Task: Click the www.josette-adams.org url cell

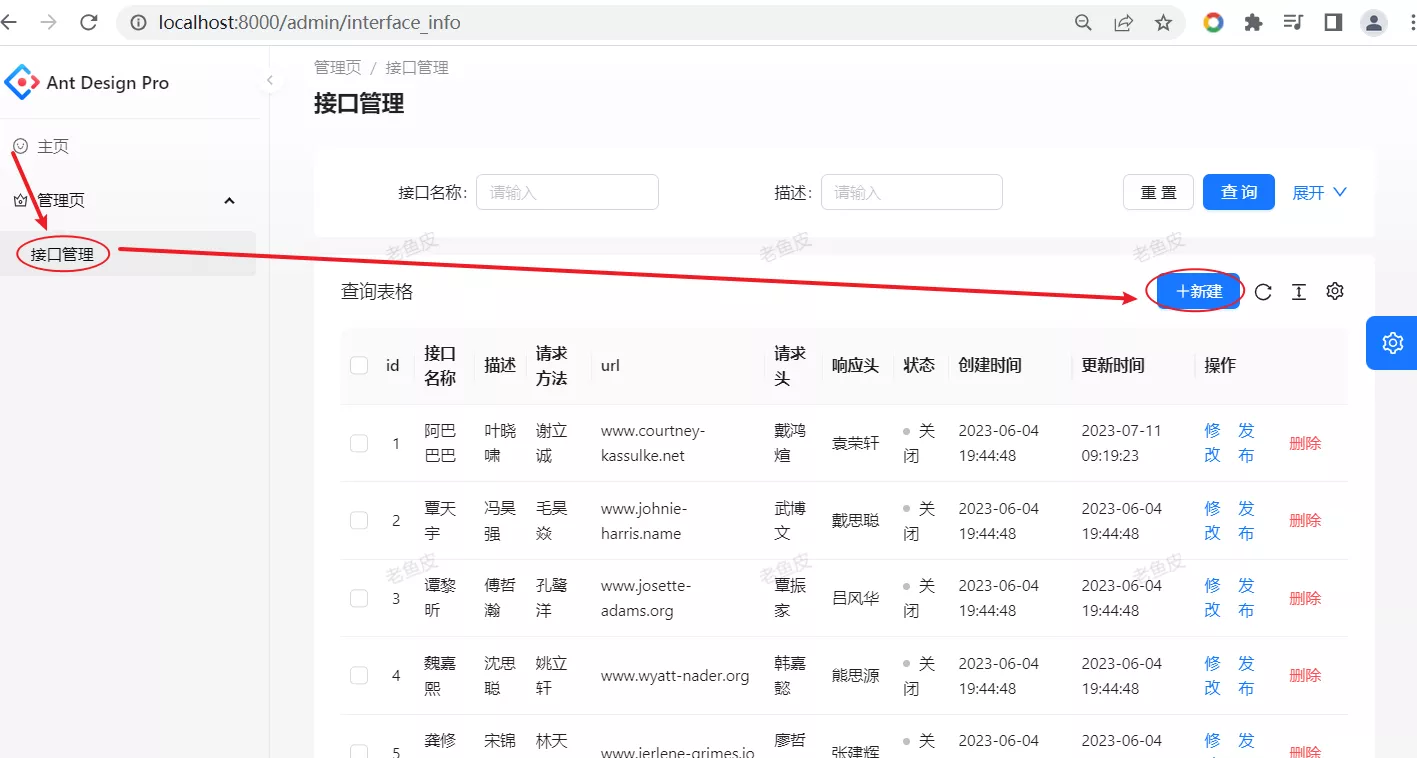Action: (646, 598)
